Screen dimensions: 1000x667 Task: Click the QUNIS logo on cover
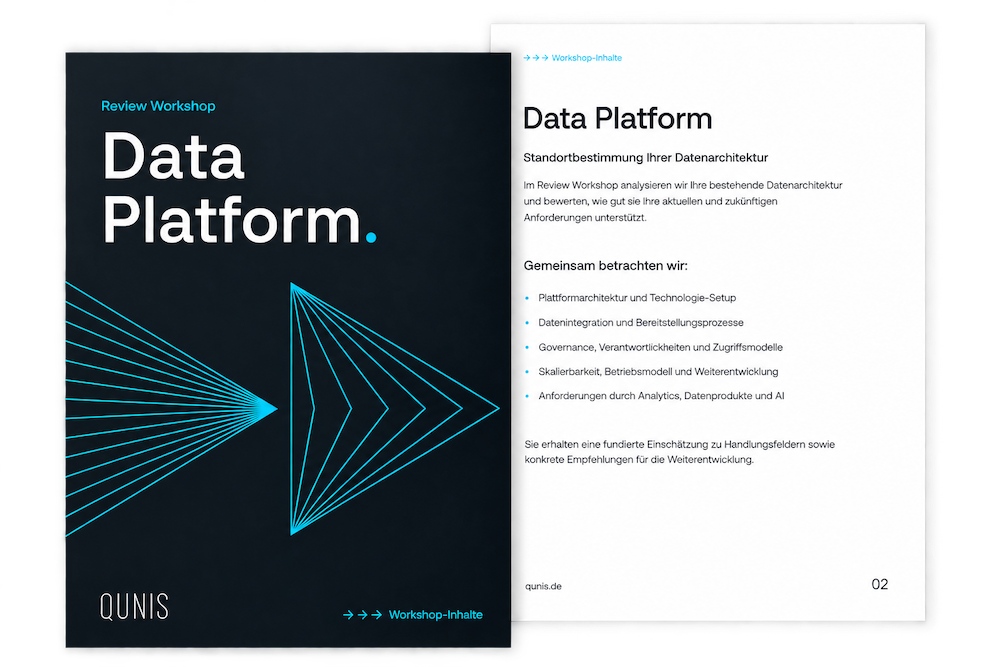click(x=134, y=606)
